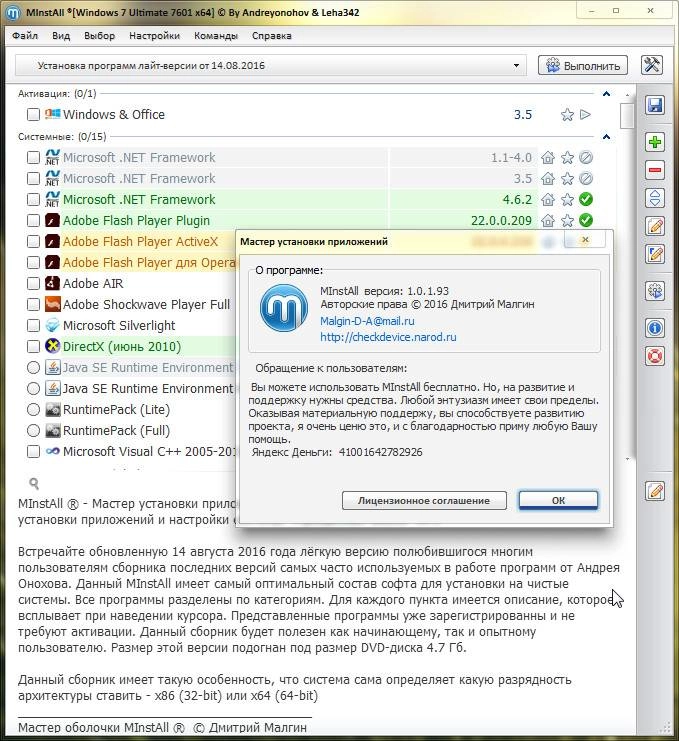Open the Malgin-D-A@mail.ru email link

point(367,321)
